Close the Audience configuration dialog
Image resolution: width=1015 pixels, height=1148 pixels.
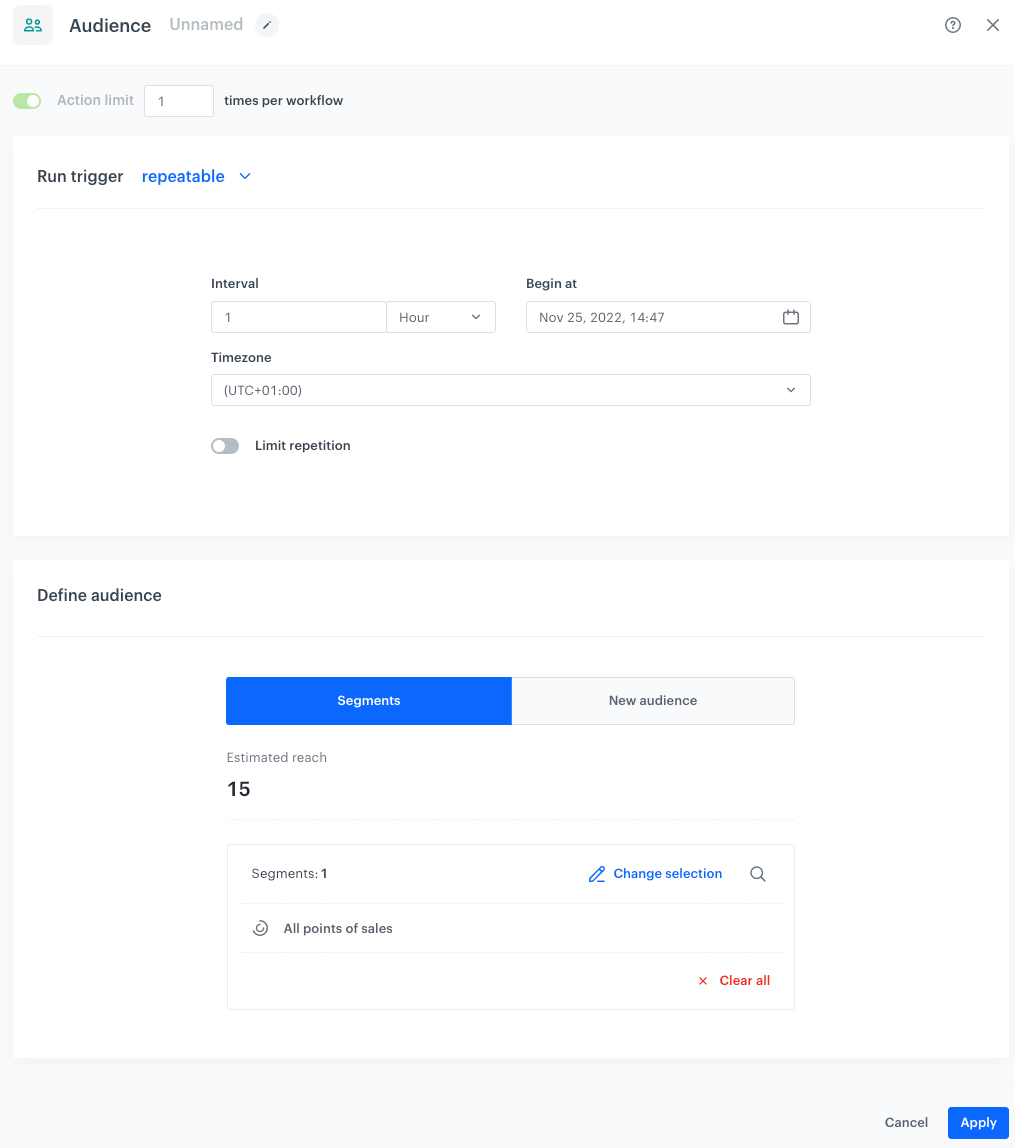(992, 24)
